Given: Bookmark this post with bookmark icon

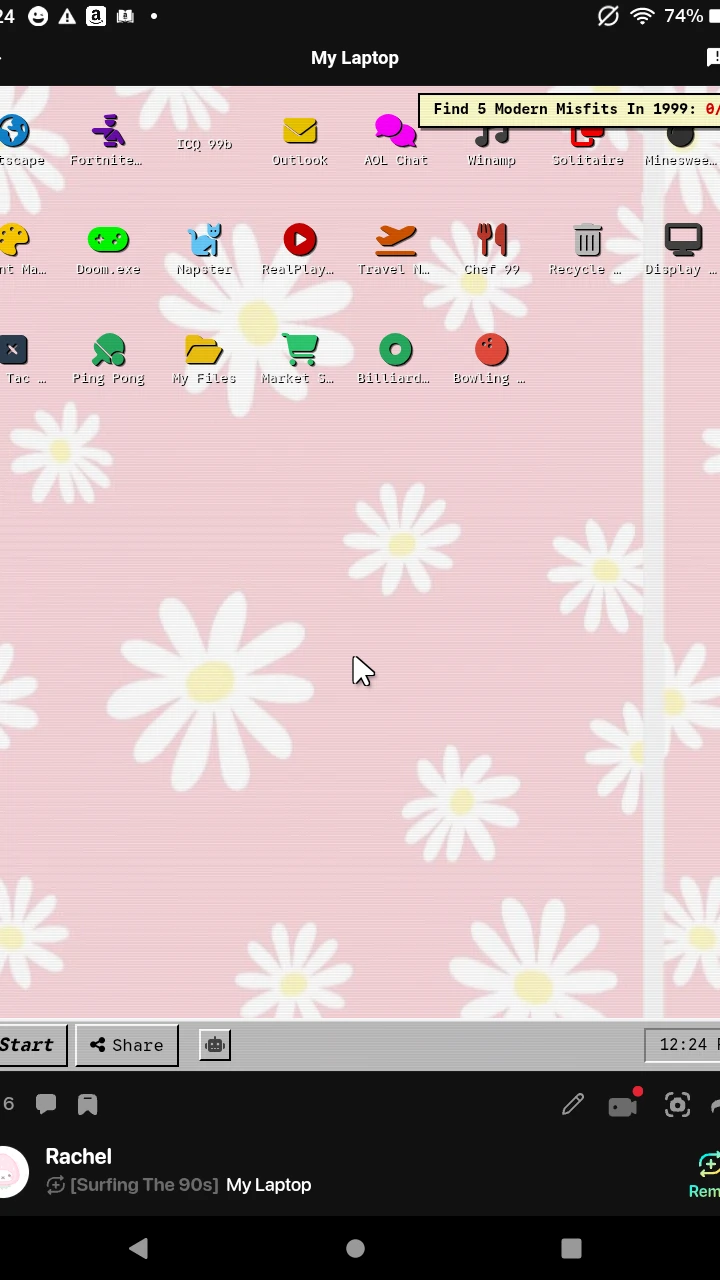Looking at the screenshot, I should click(x=88, y=1104).
